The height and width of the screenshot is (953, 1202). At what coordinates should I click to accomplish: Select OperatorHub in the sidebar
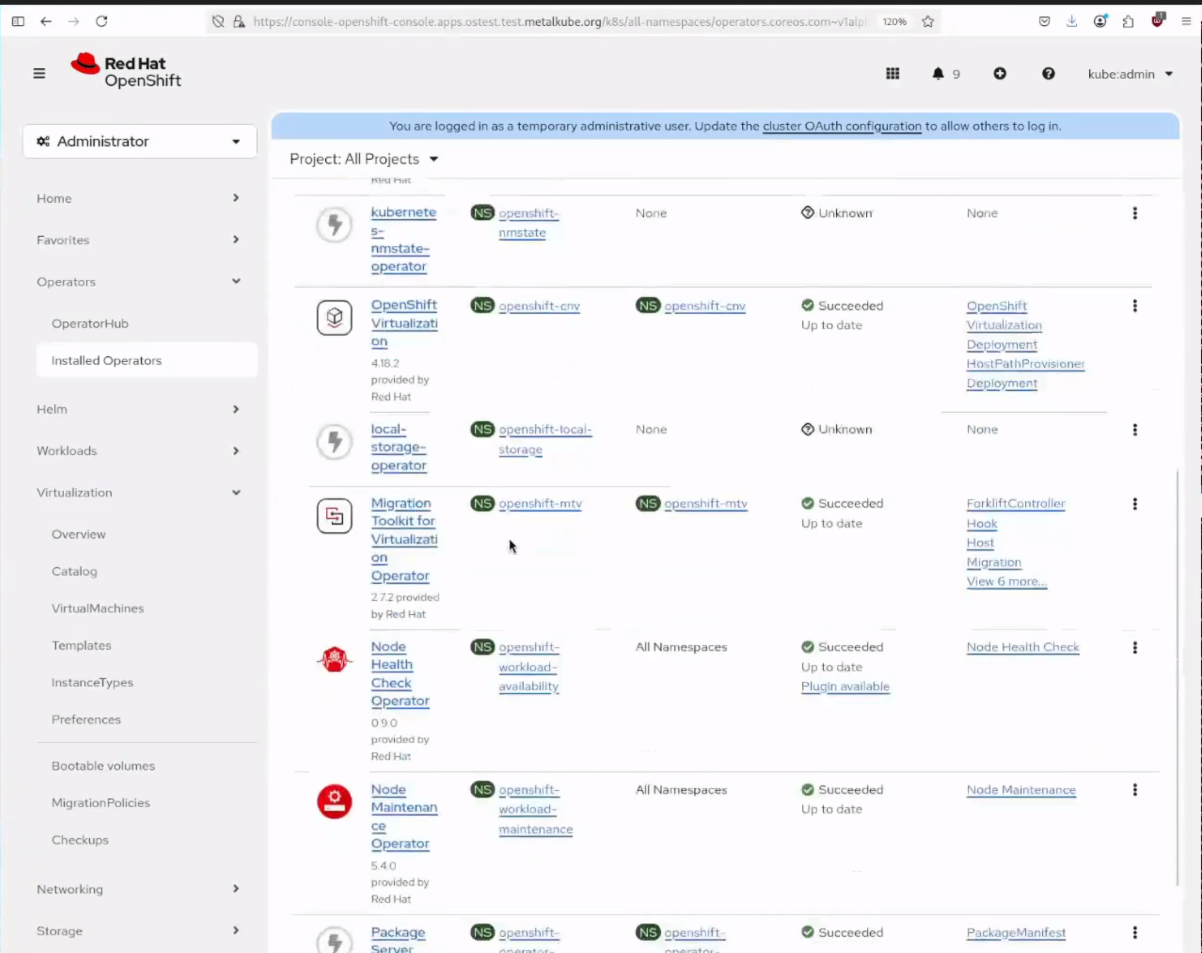click(x=90, y=323)
